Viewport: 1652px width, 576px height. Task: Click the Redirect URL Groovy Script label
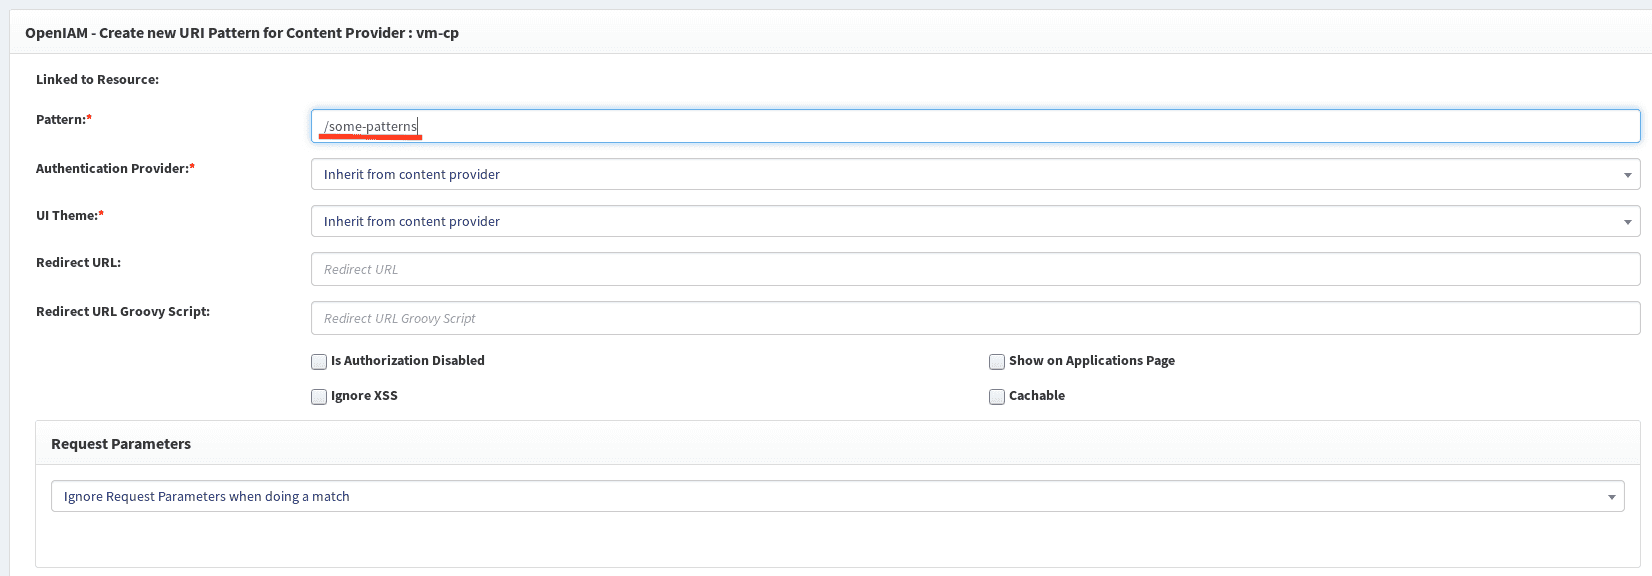point(123,311)
